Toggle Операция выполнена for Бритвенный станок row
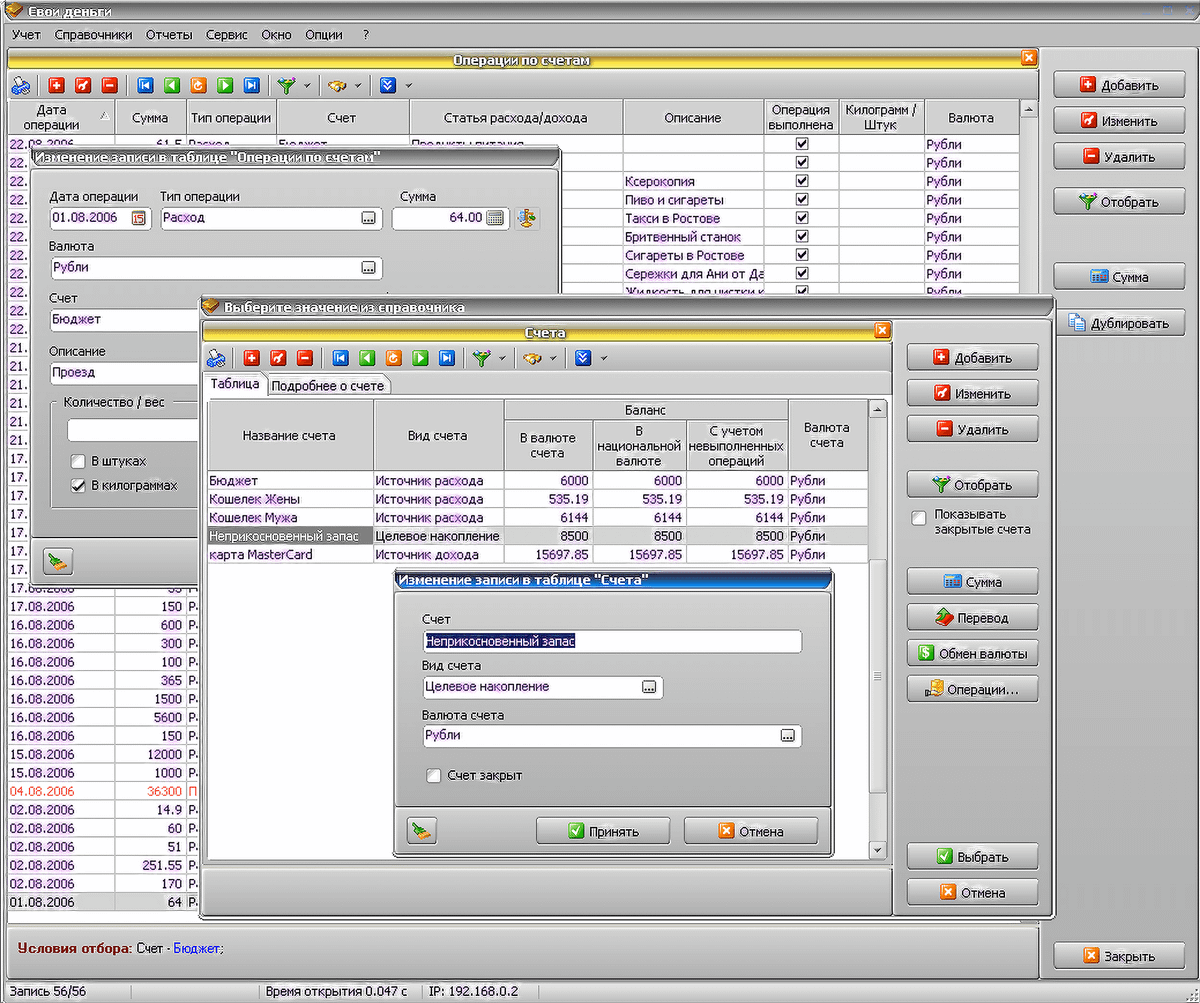This screenshot has width=1200, height=1003. click(802, 237)
